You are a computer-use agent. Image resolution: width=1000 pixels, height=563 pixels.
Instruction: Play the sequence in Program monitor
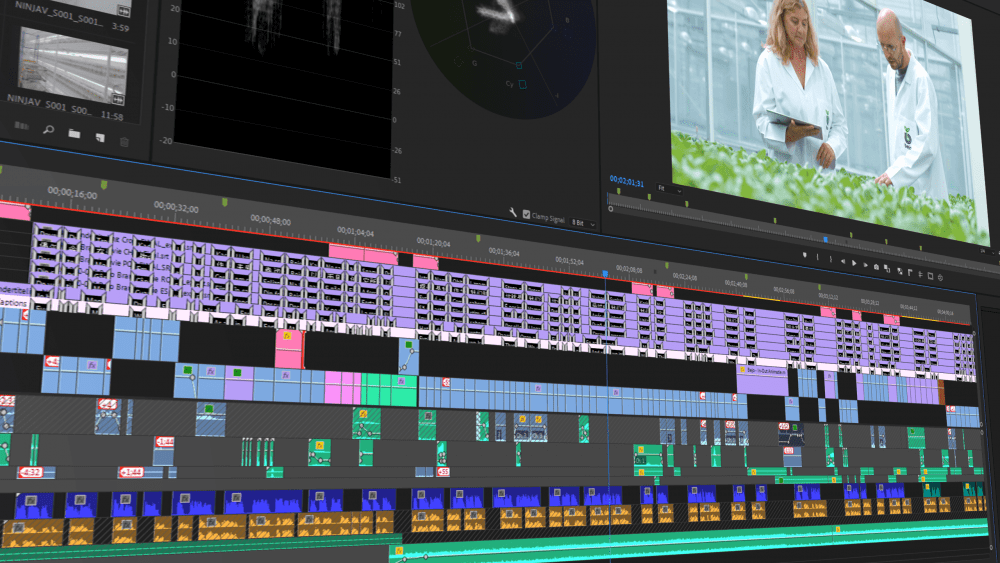(854, 263)
